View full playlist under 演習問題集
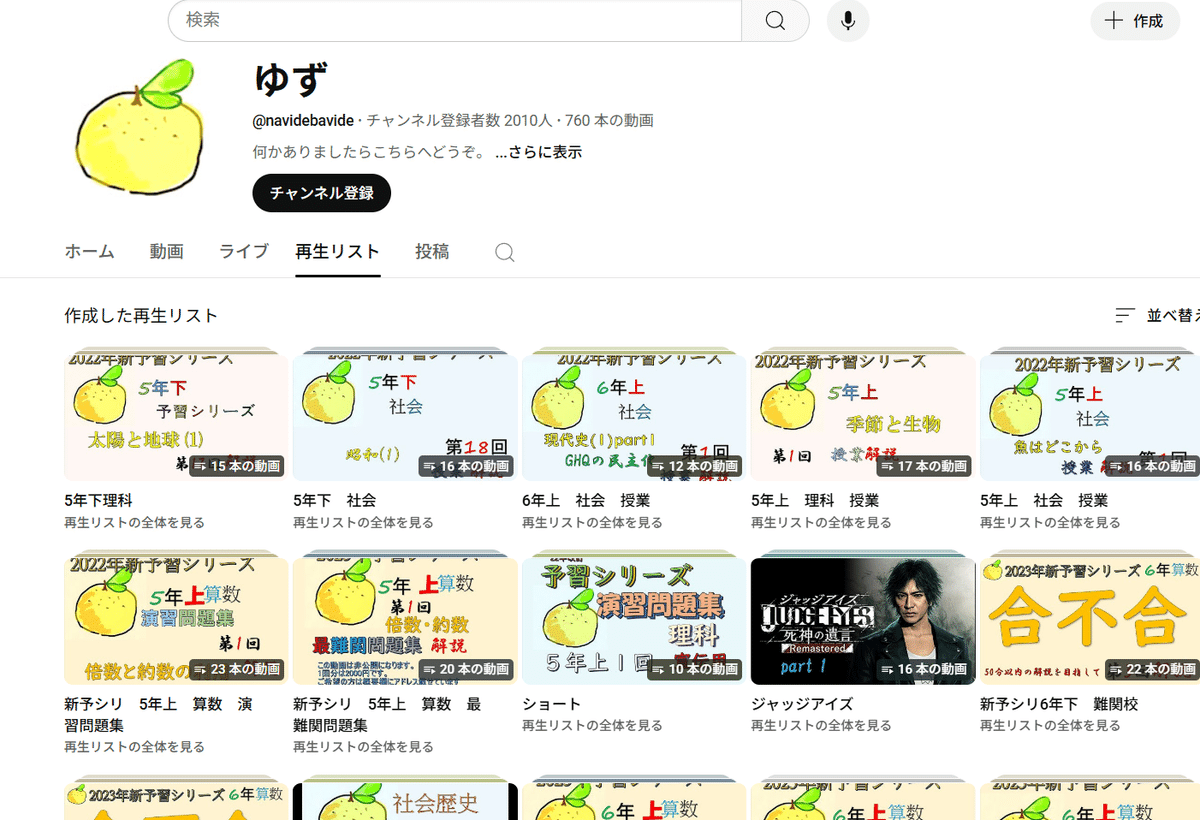Image resolution: width=1200 pixels, height=820 pixels. pyautogui.click(x=134, y=746)
